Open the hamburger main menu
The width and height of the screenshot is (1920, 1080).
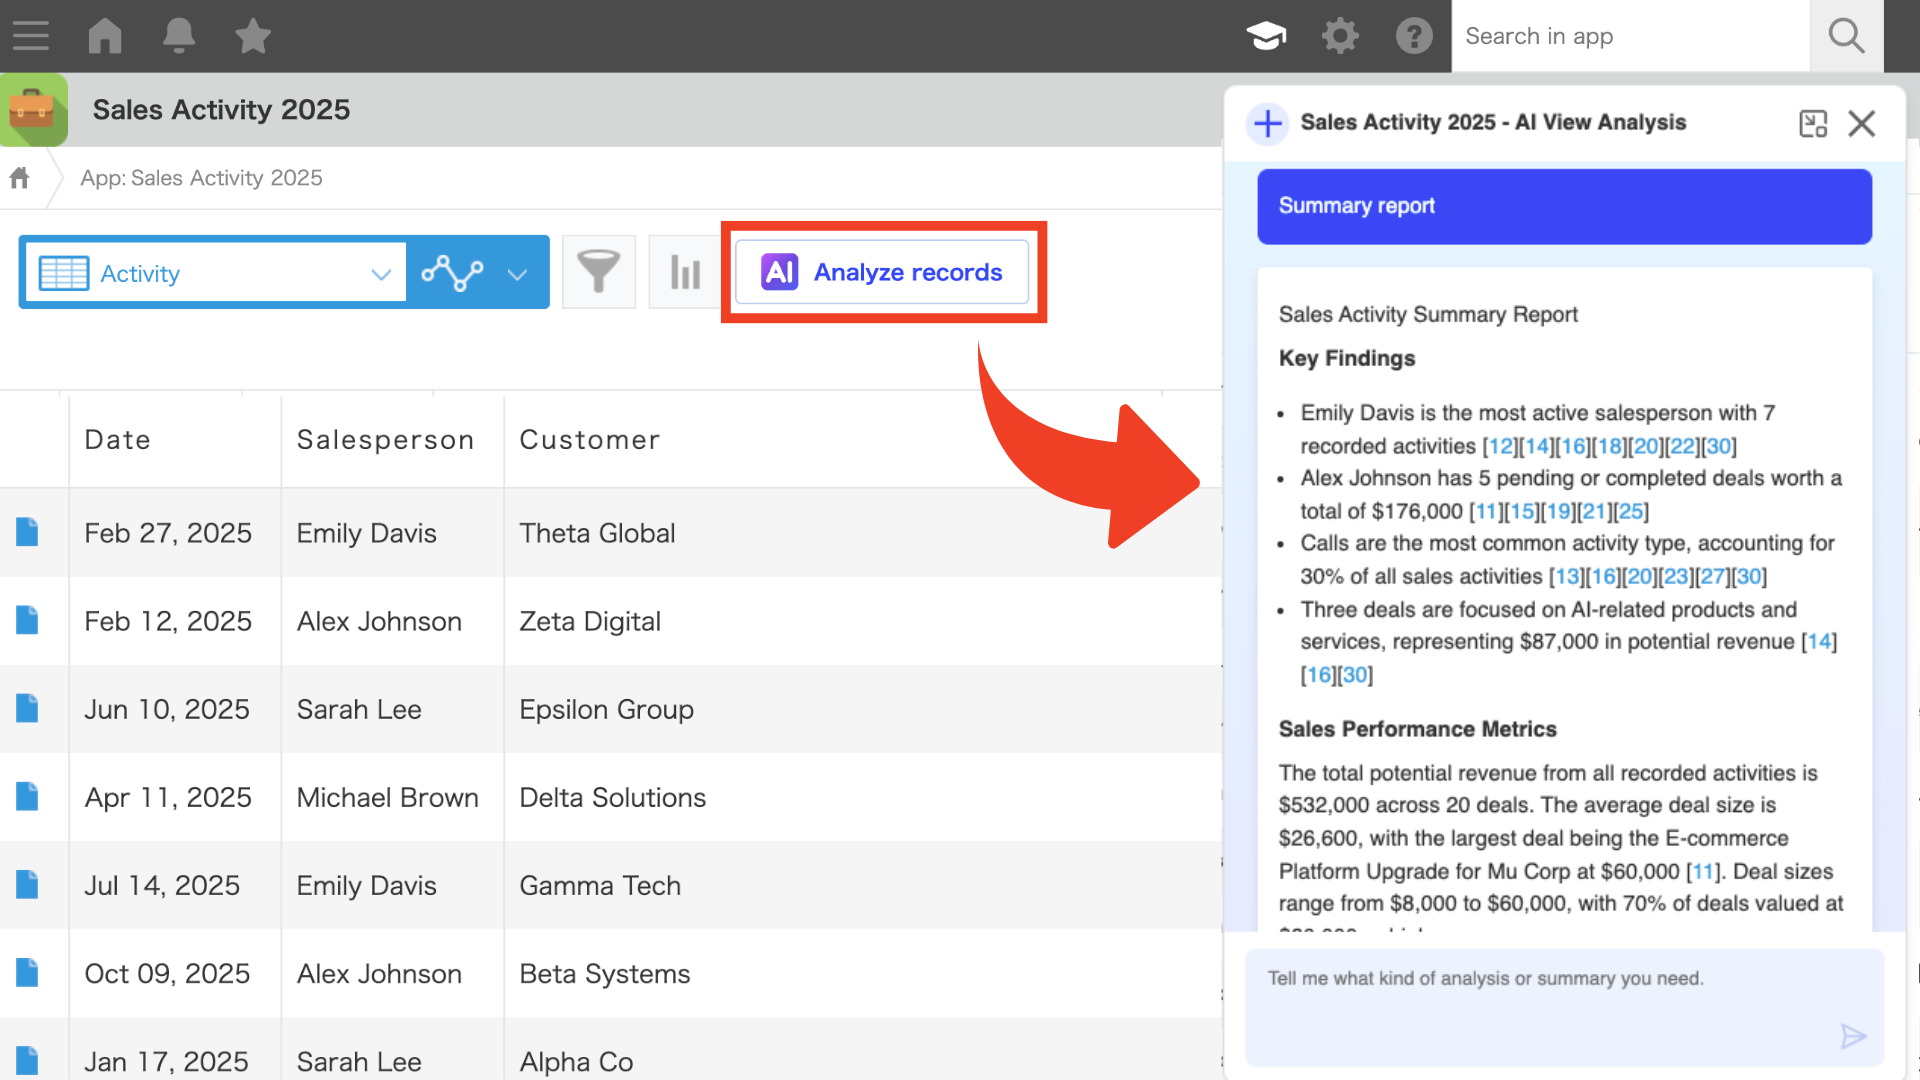31,36
